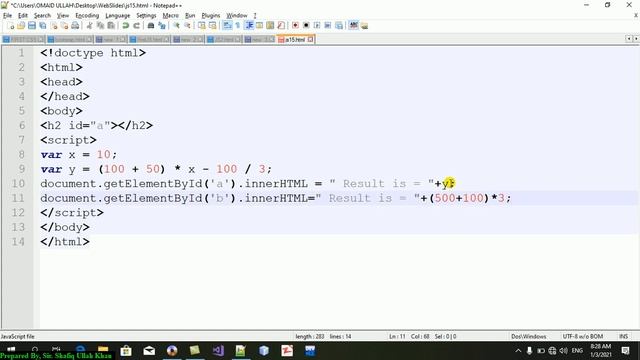
Task: Start macro recording with red dot icon
Action: [295, 26]
